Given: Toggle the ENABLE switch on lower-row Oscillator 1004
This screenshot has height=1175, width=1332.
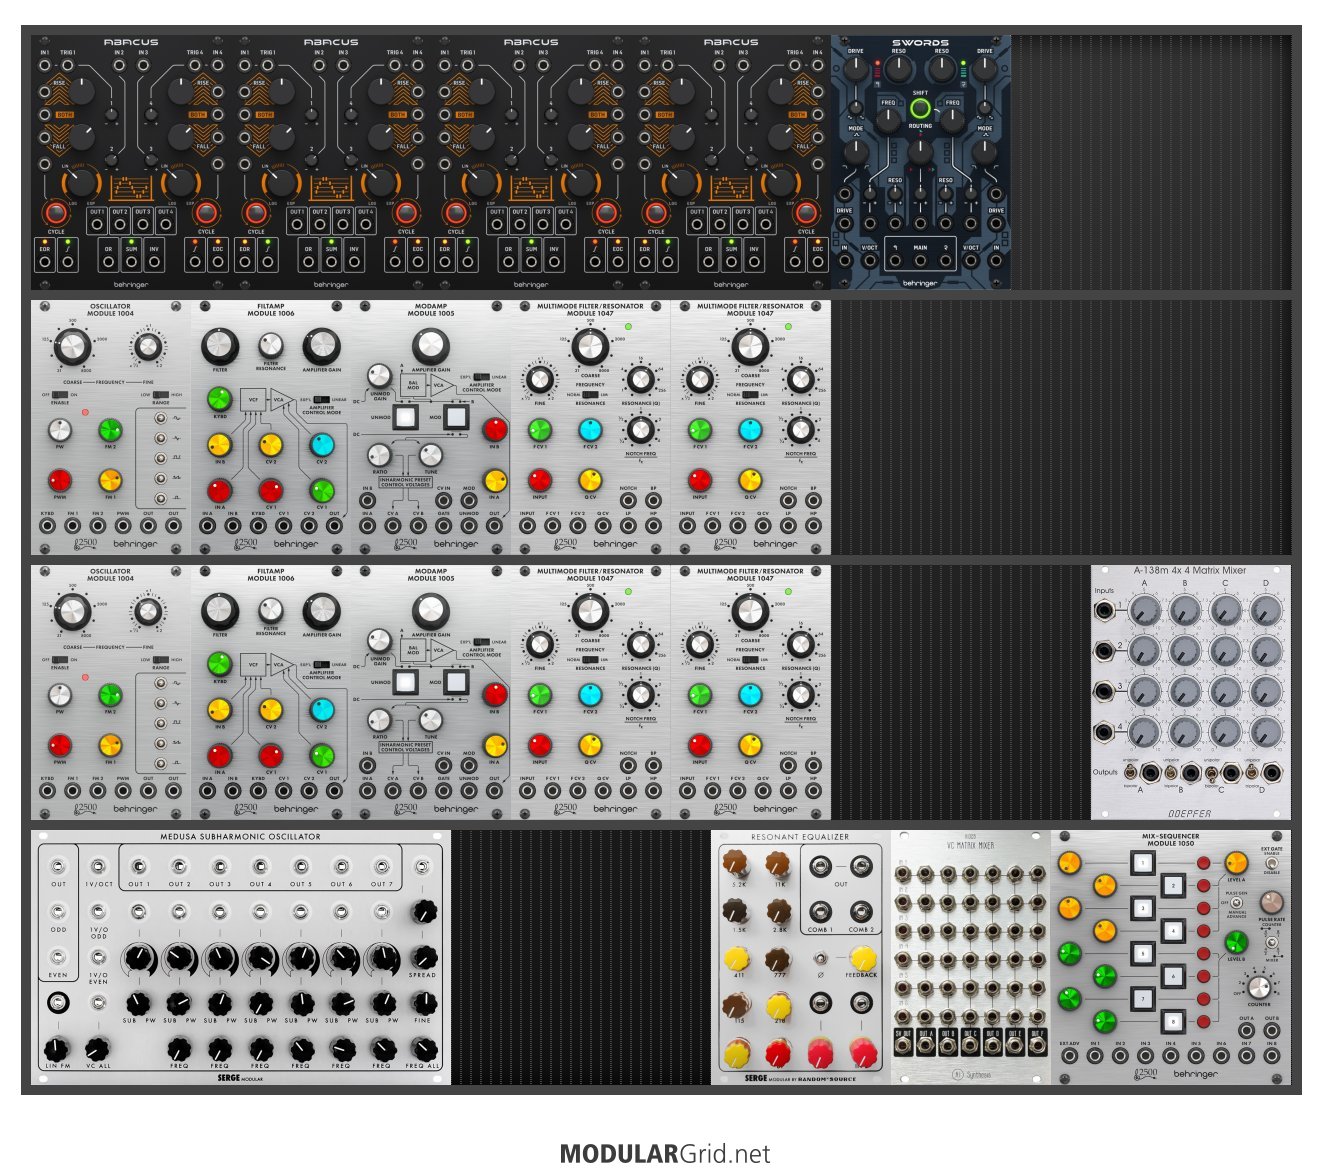Looking at the screenshot, I should 60,659.
